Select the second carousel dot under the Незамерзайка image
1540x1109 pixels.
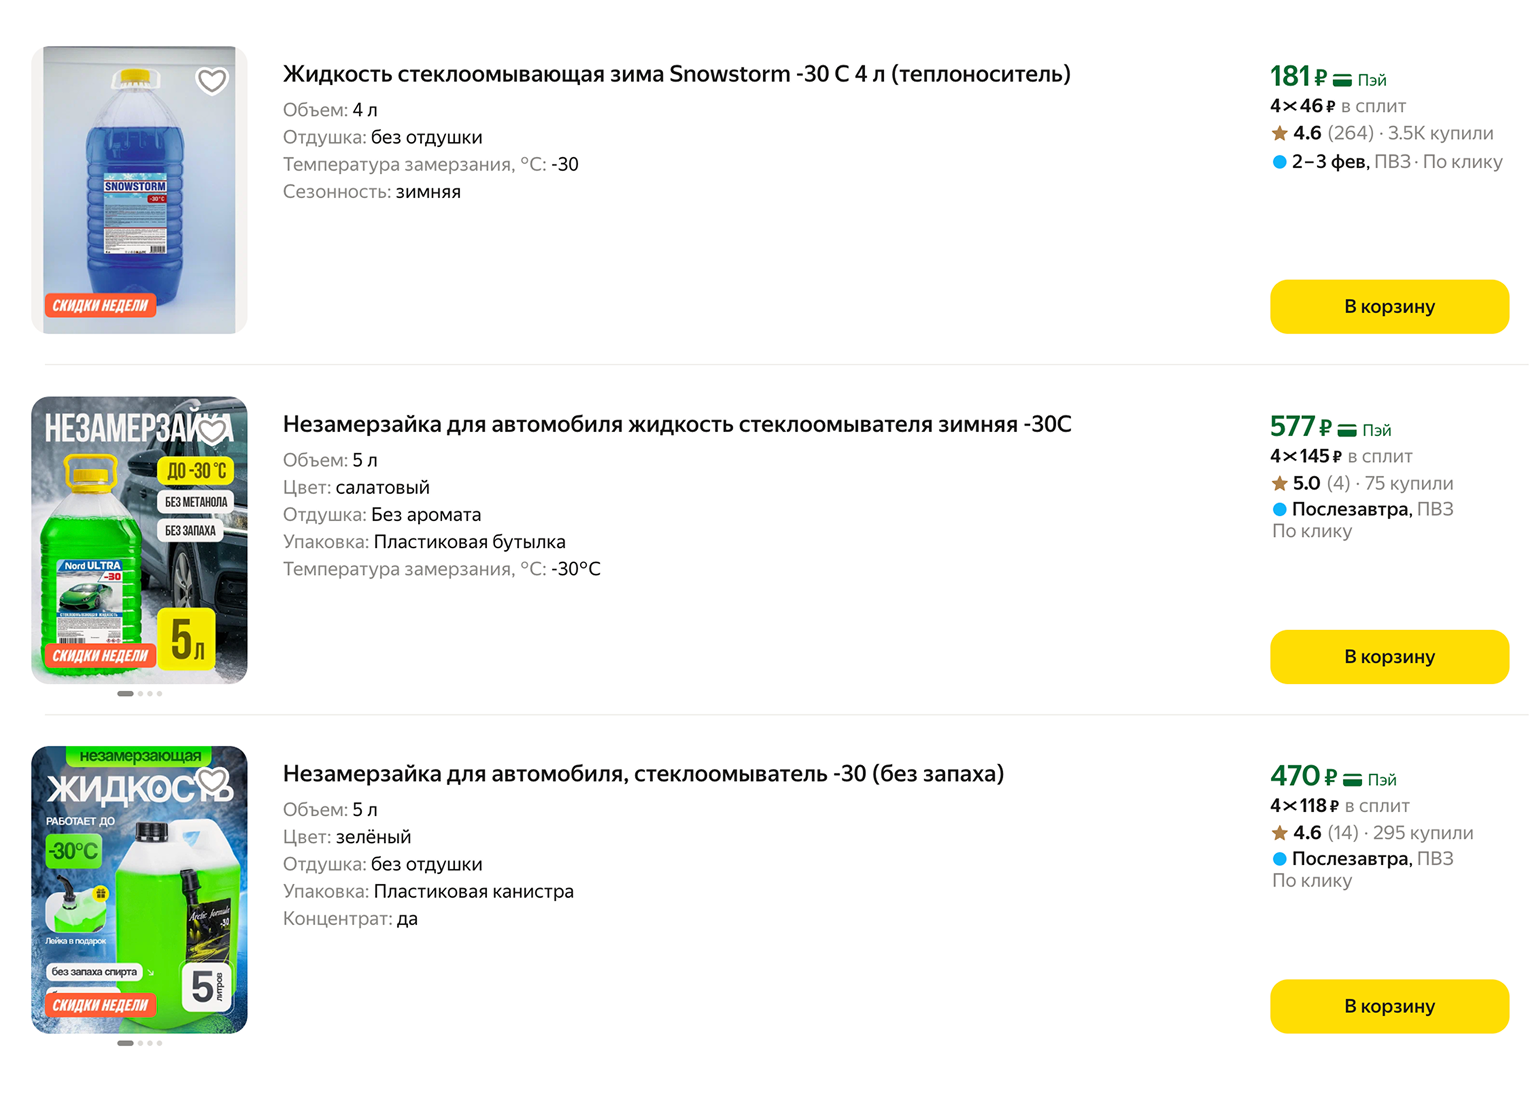coord(139,692)
